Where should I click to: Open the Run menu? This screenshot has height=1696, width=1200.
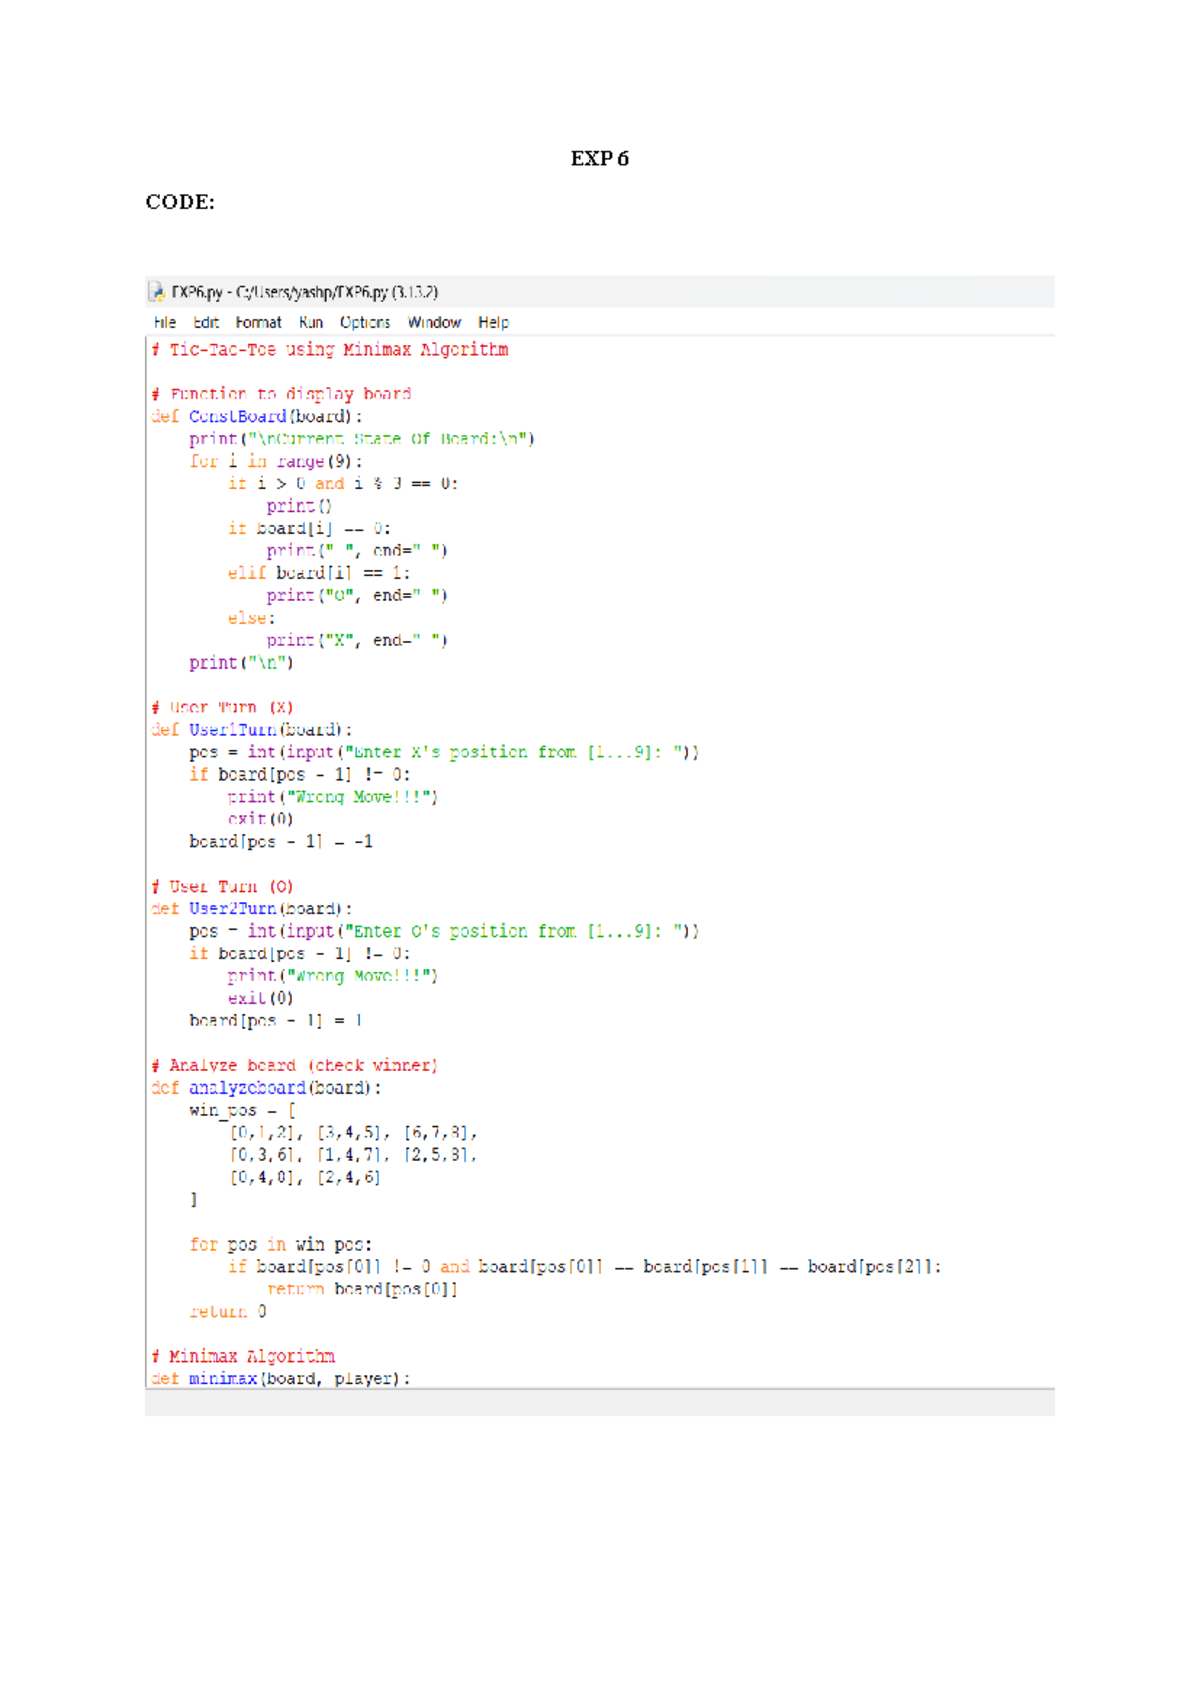[311, 322]
